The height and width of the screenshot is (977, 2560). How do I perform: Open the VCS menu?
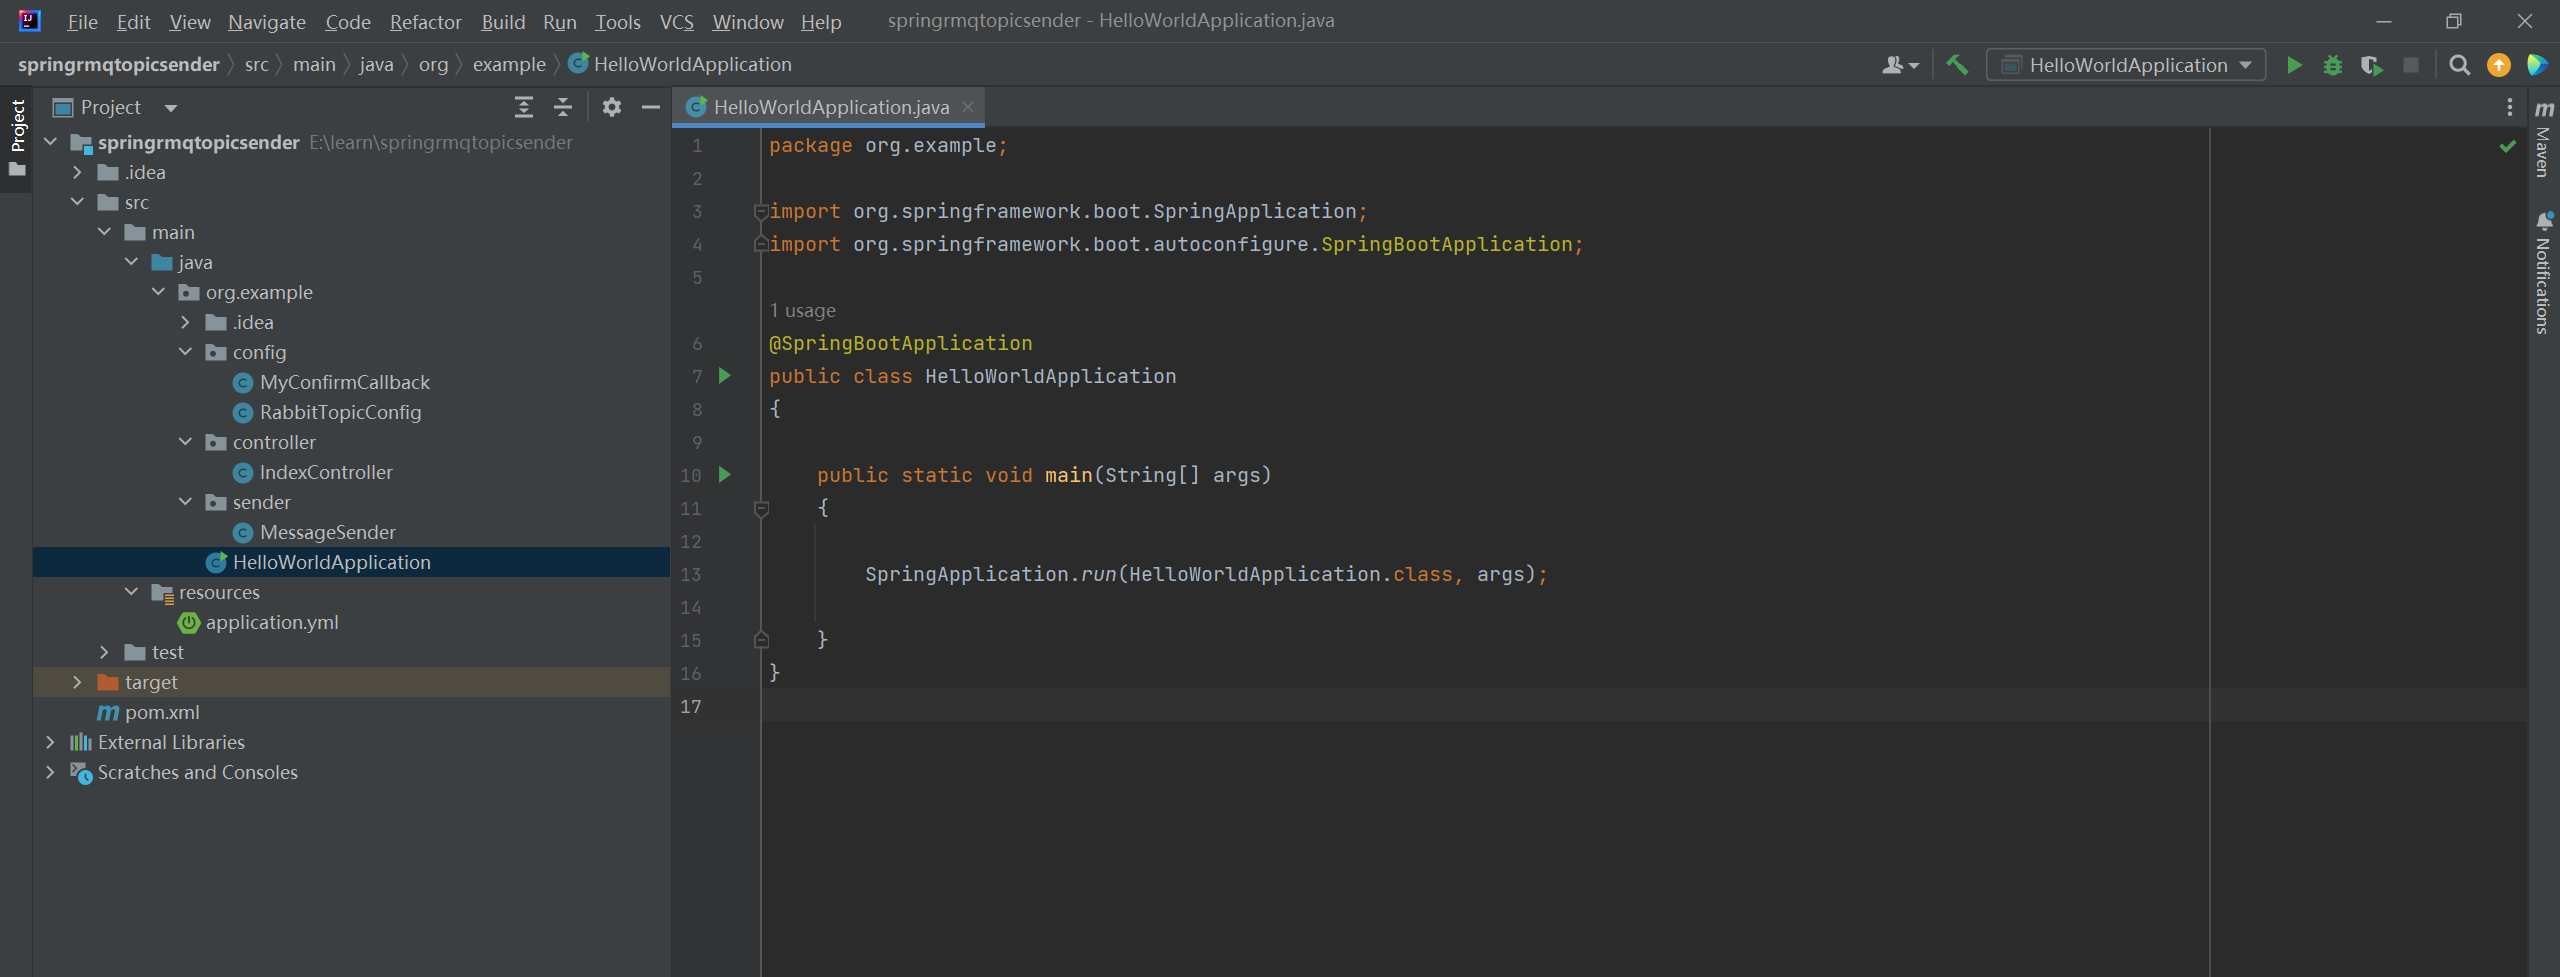coord(676,22)
